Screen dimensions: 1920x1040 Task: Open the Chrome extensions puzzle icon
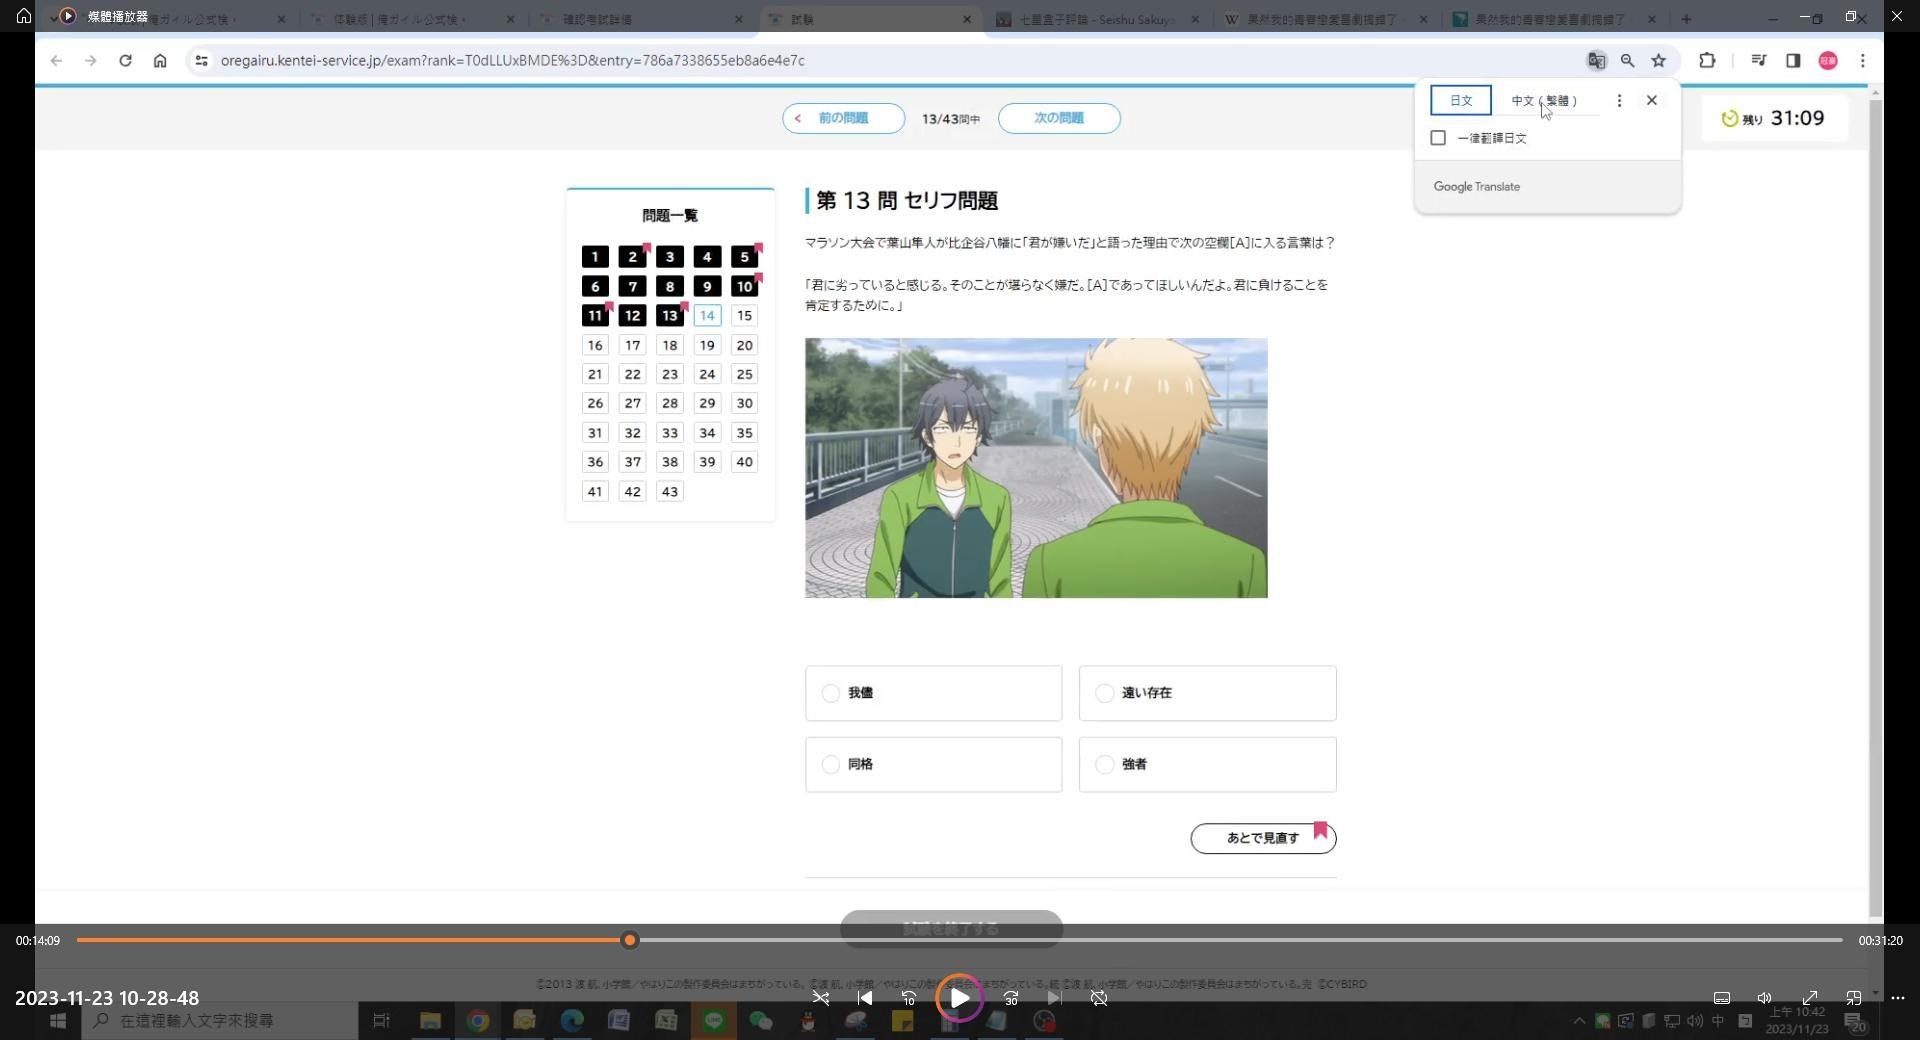(1707, 61)
